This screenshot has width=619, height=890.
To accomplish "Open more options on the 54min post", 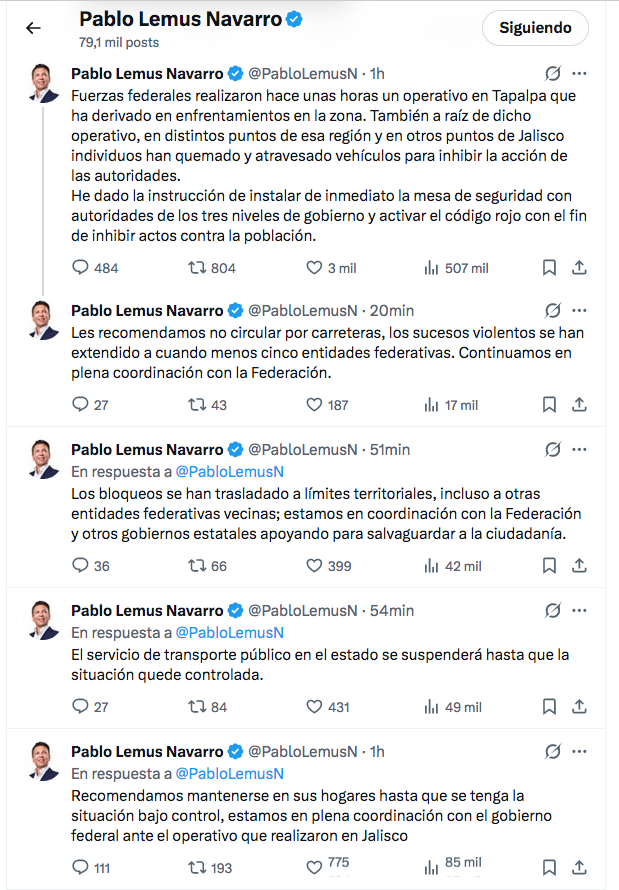I will point(579,610).
